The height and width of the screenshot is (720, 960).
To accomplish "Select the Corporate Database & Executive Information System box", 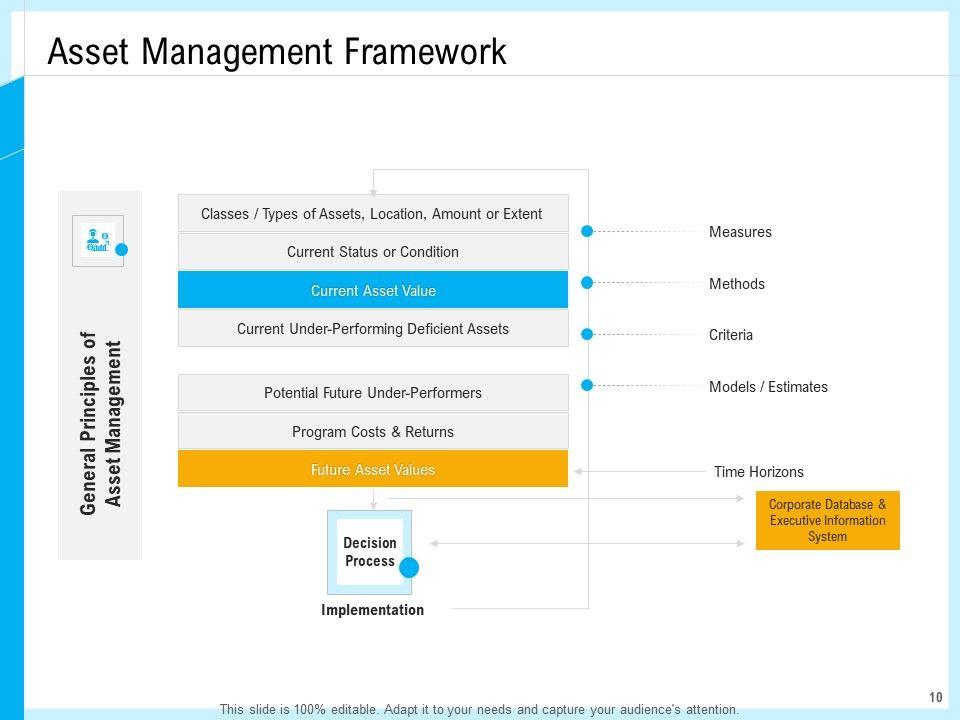I will 827,521.
